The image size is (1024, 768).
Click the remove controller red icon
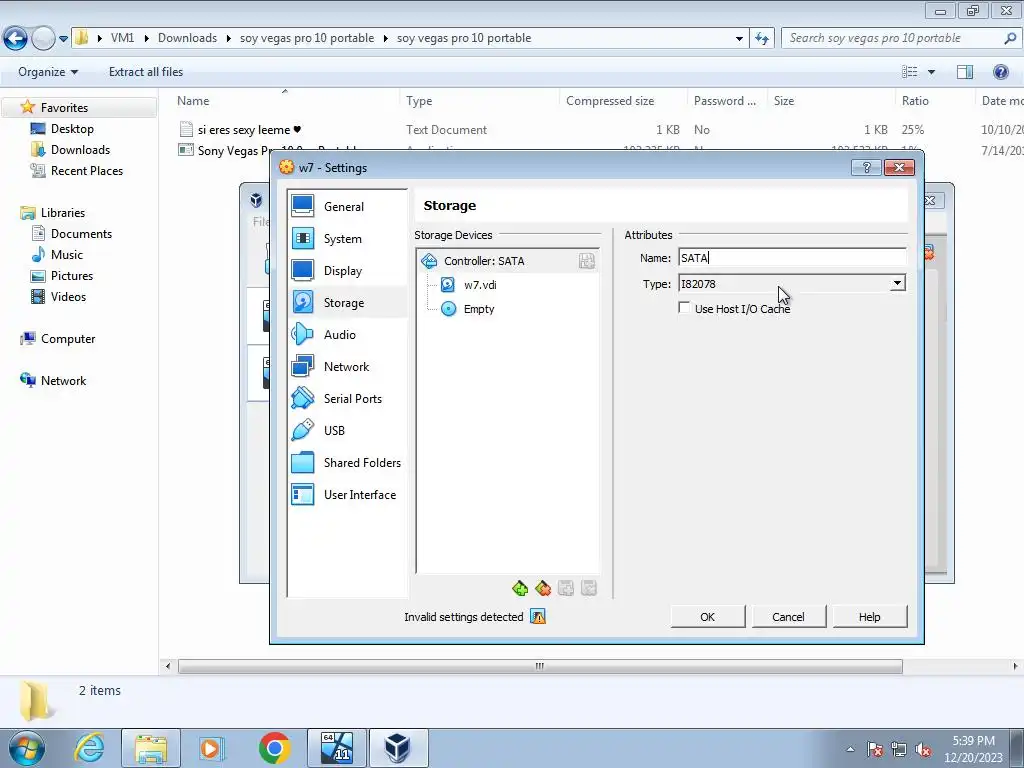543,589
